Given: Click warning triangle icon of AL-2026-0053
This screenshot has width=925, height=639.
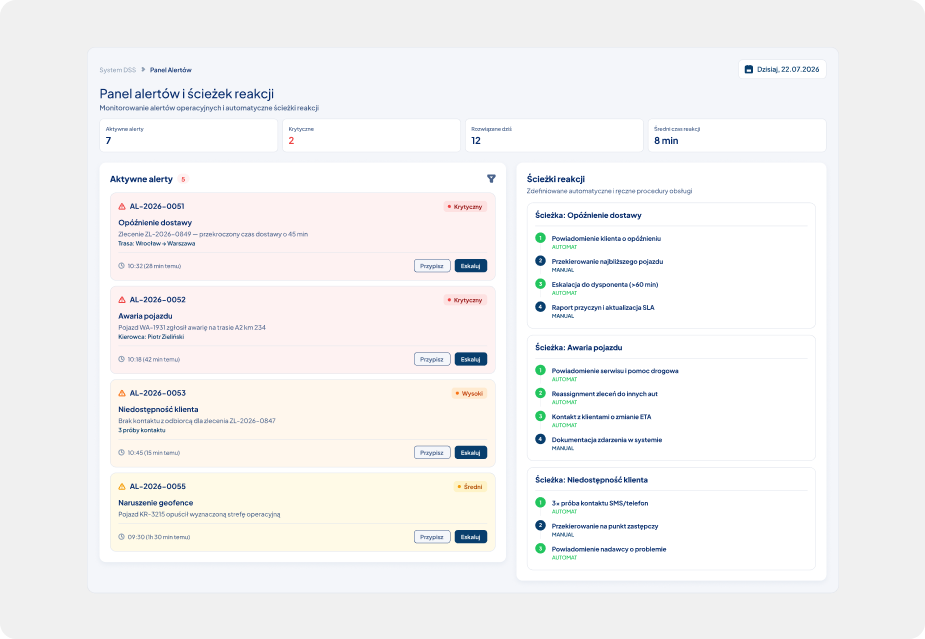Looking at the screenshot, I should pyautogui.click(x=122, y=393).
